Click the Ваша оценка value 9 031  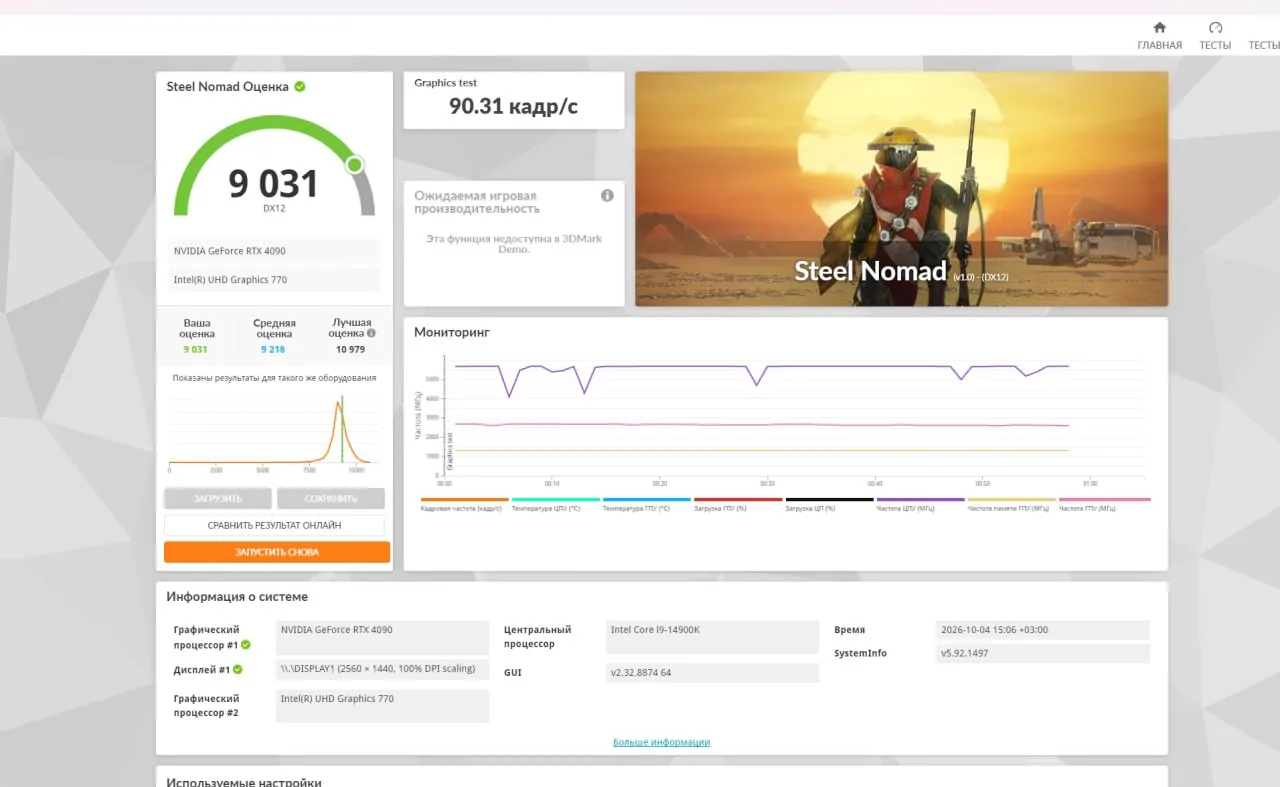195,349
